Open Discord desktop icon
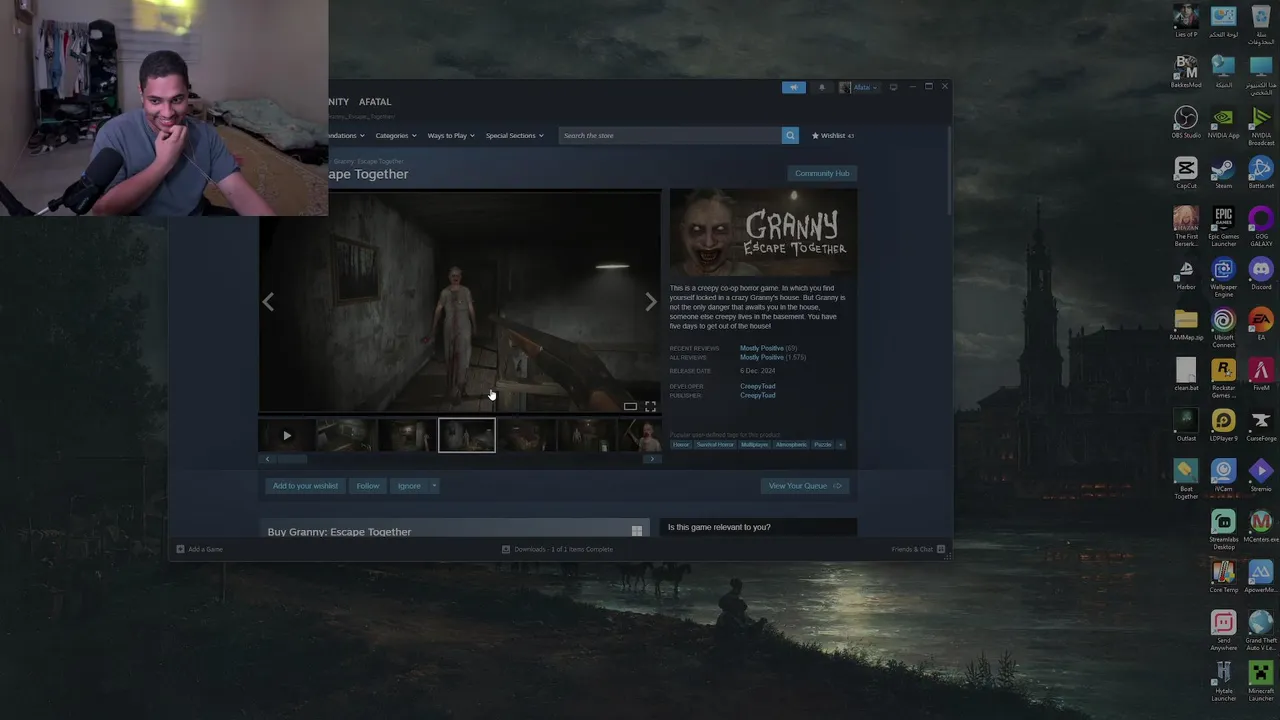 click(x=1261, y=275)
